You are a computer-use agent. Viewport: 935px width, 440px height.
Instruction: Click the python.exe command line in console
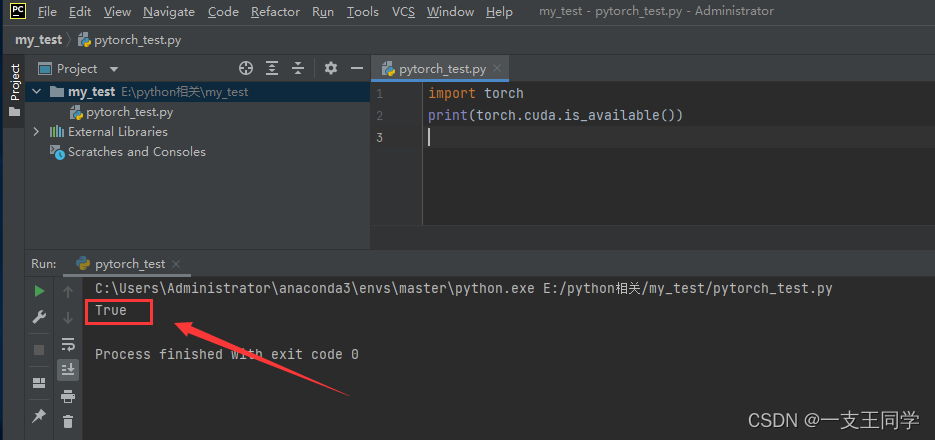click(464, 289)
